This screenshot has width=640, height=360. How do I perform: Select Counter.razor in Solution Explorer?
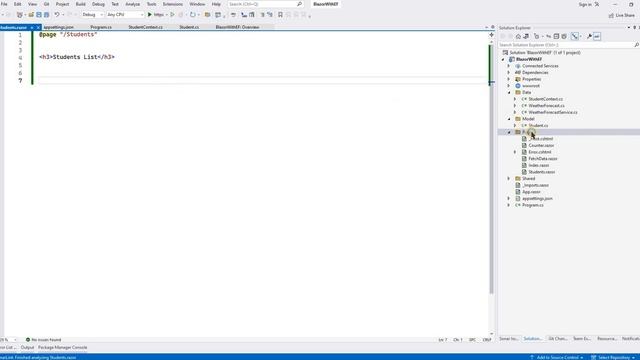[541, 145]
